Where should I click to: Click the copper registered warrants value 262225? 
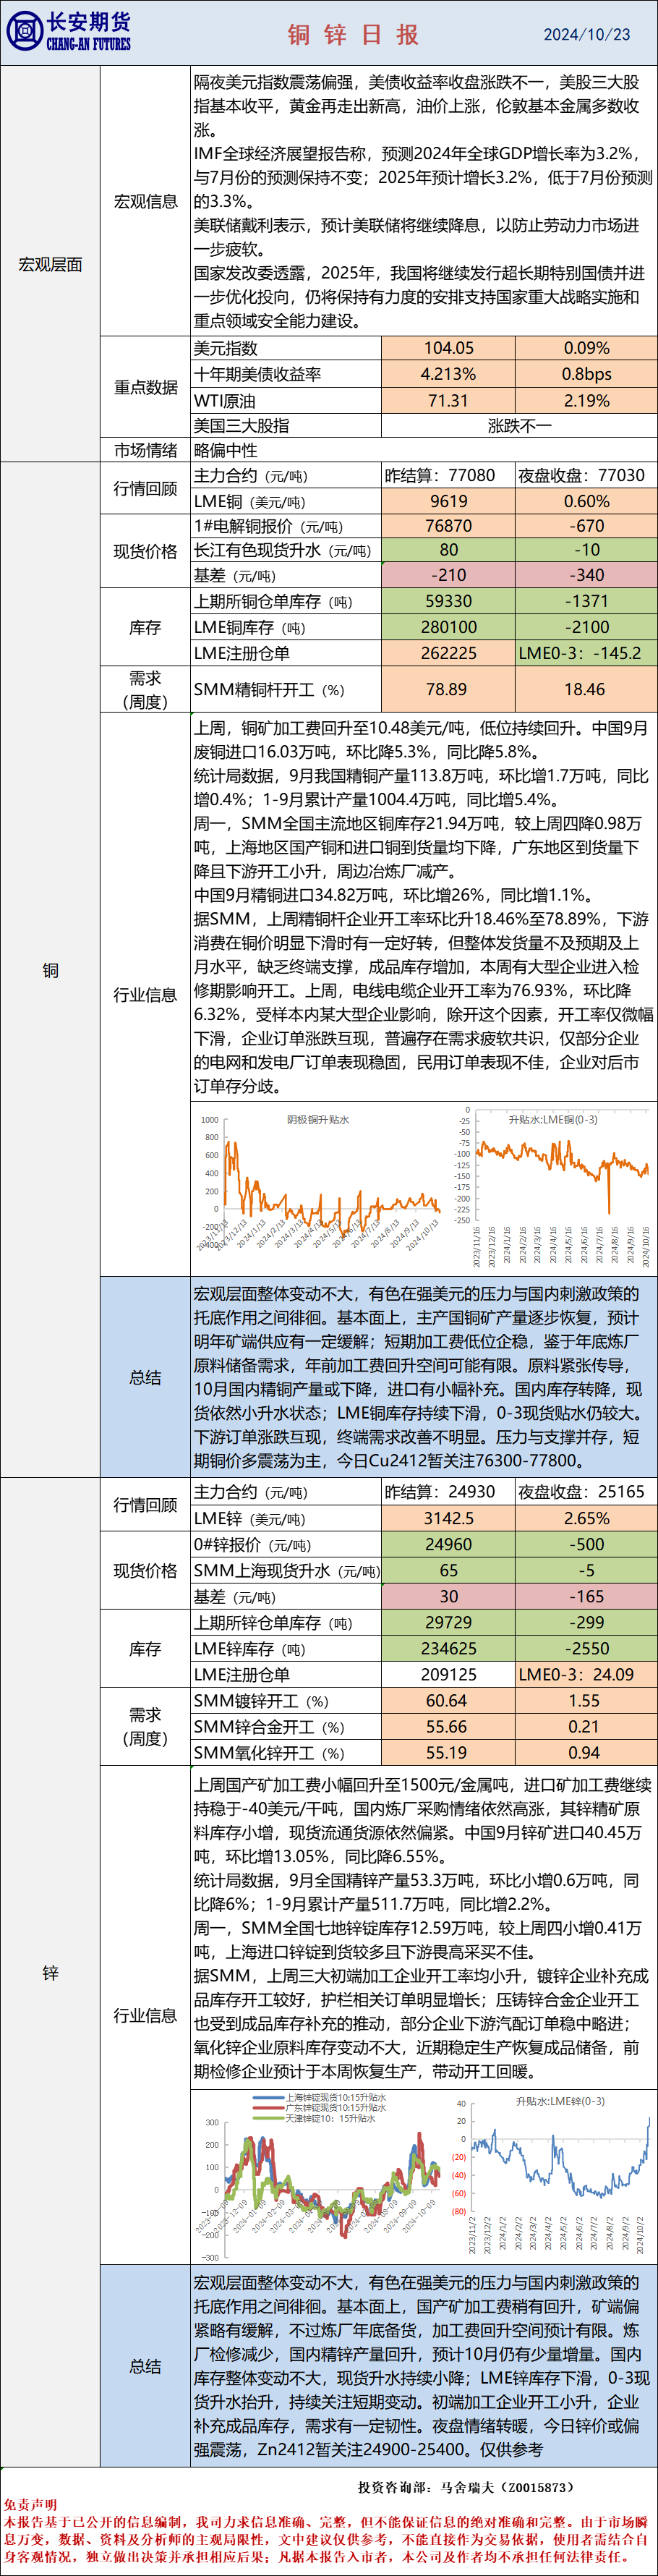pos(449,653)
